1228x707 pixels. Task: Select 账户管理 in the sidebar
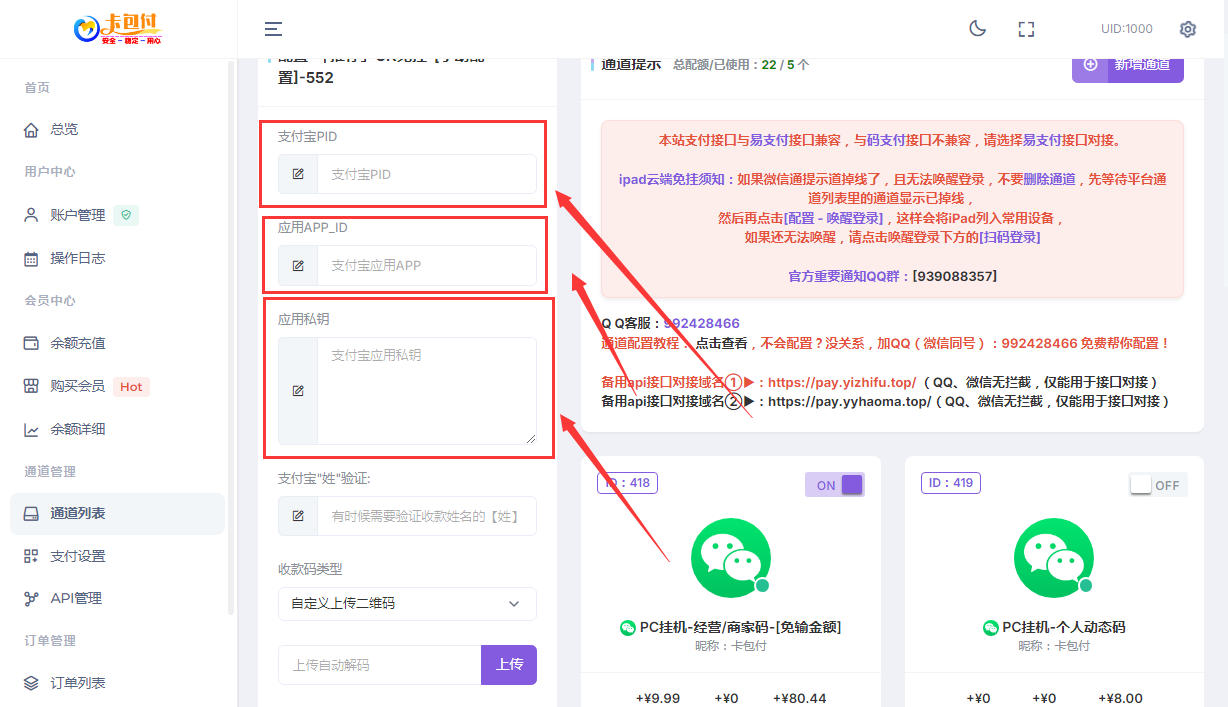click(72, 214)
